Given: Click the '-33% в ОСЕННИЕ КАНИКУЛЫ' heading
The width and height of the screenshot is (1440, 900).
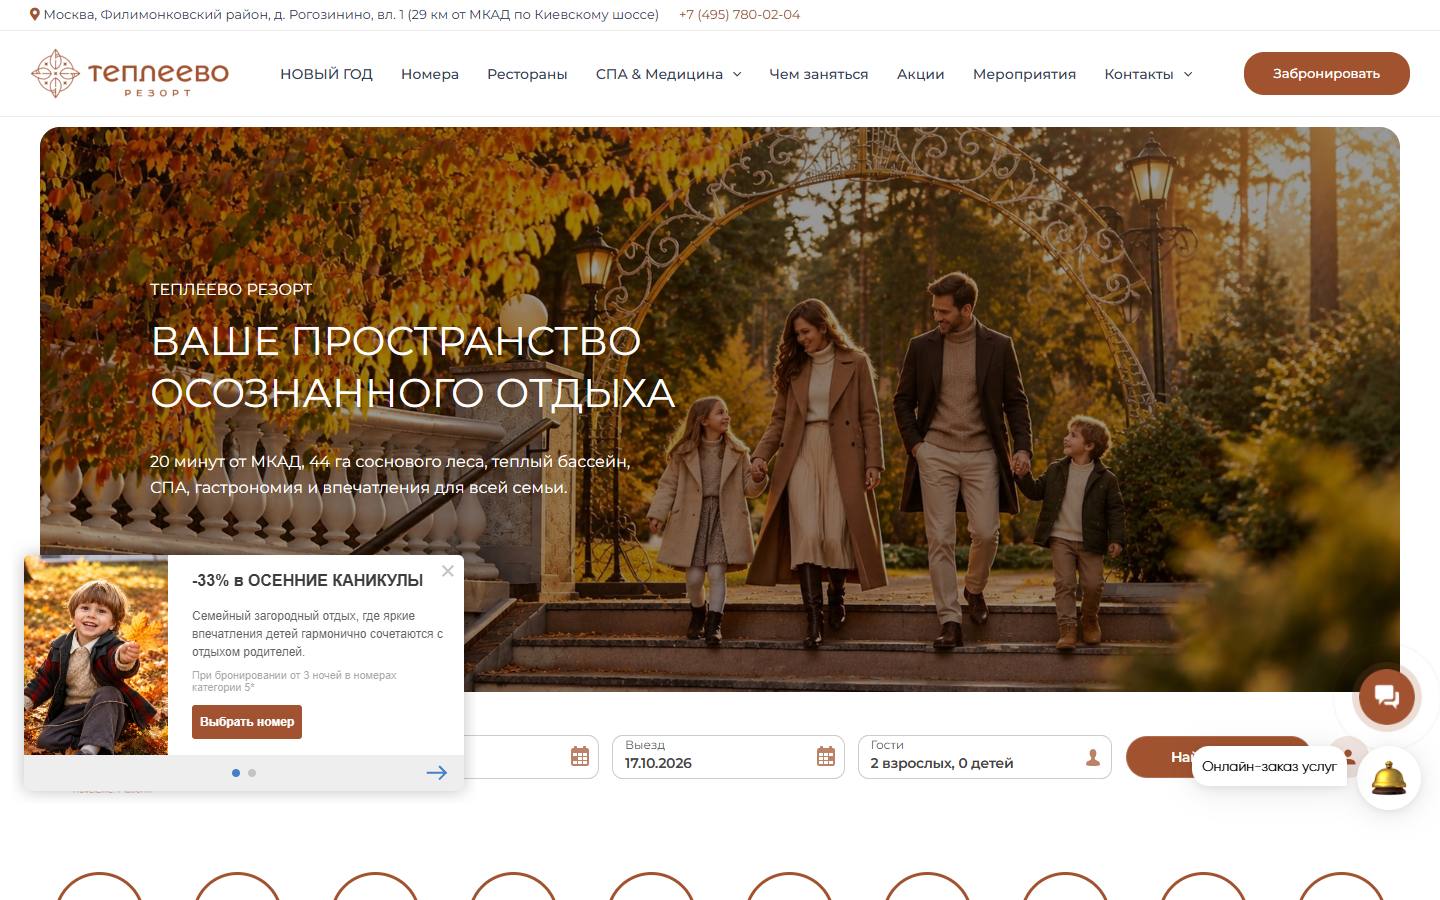Looking at the screenshot, I should (308, 580).
